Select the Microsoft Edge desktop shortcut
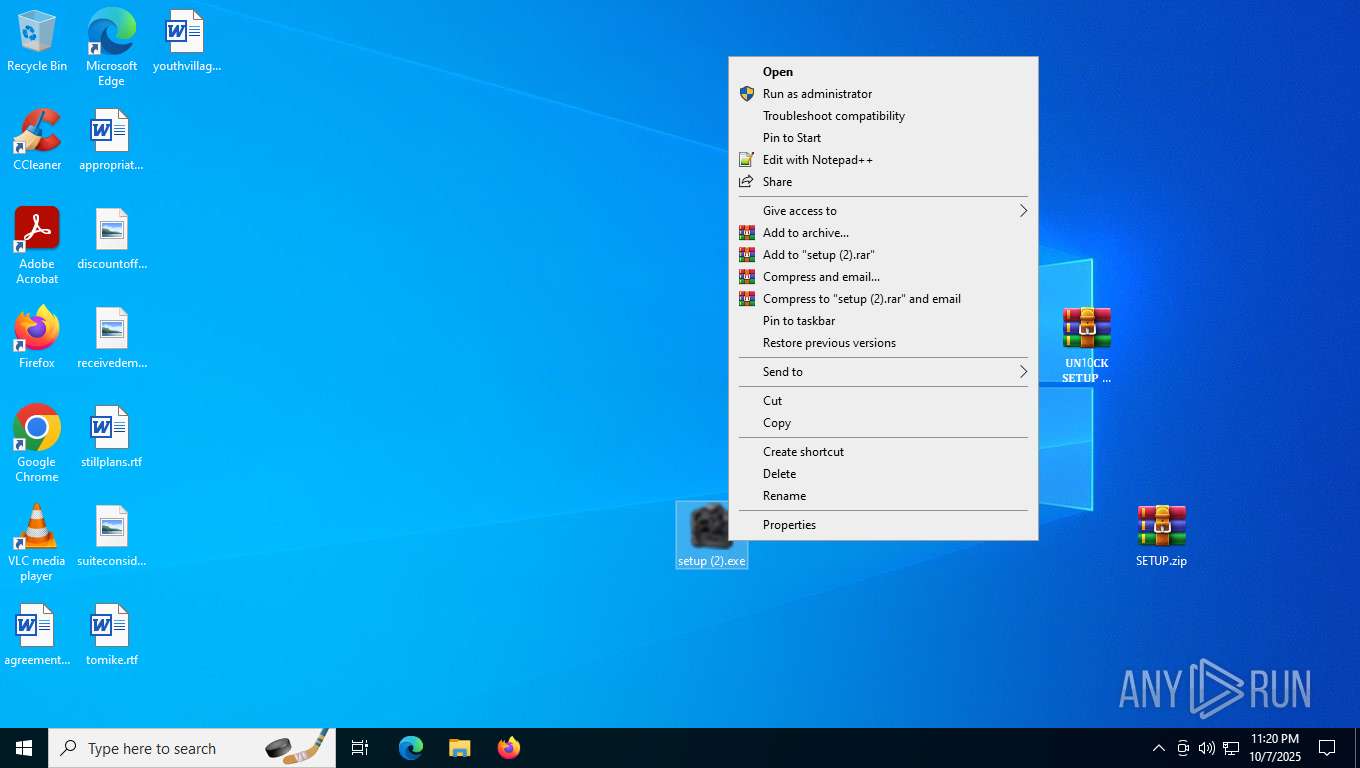Viewport: 1360px width, 768px height. [x=111, y=47]
